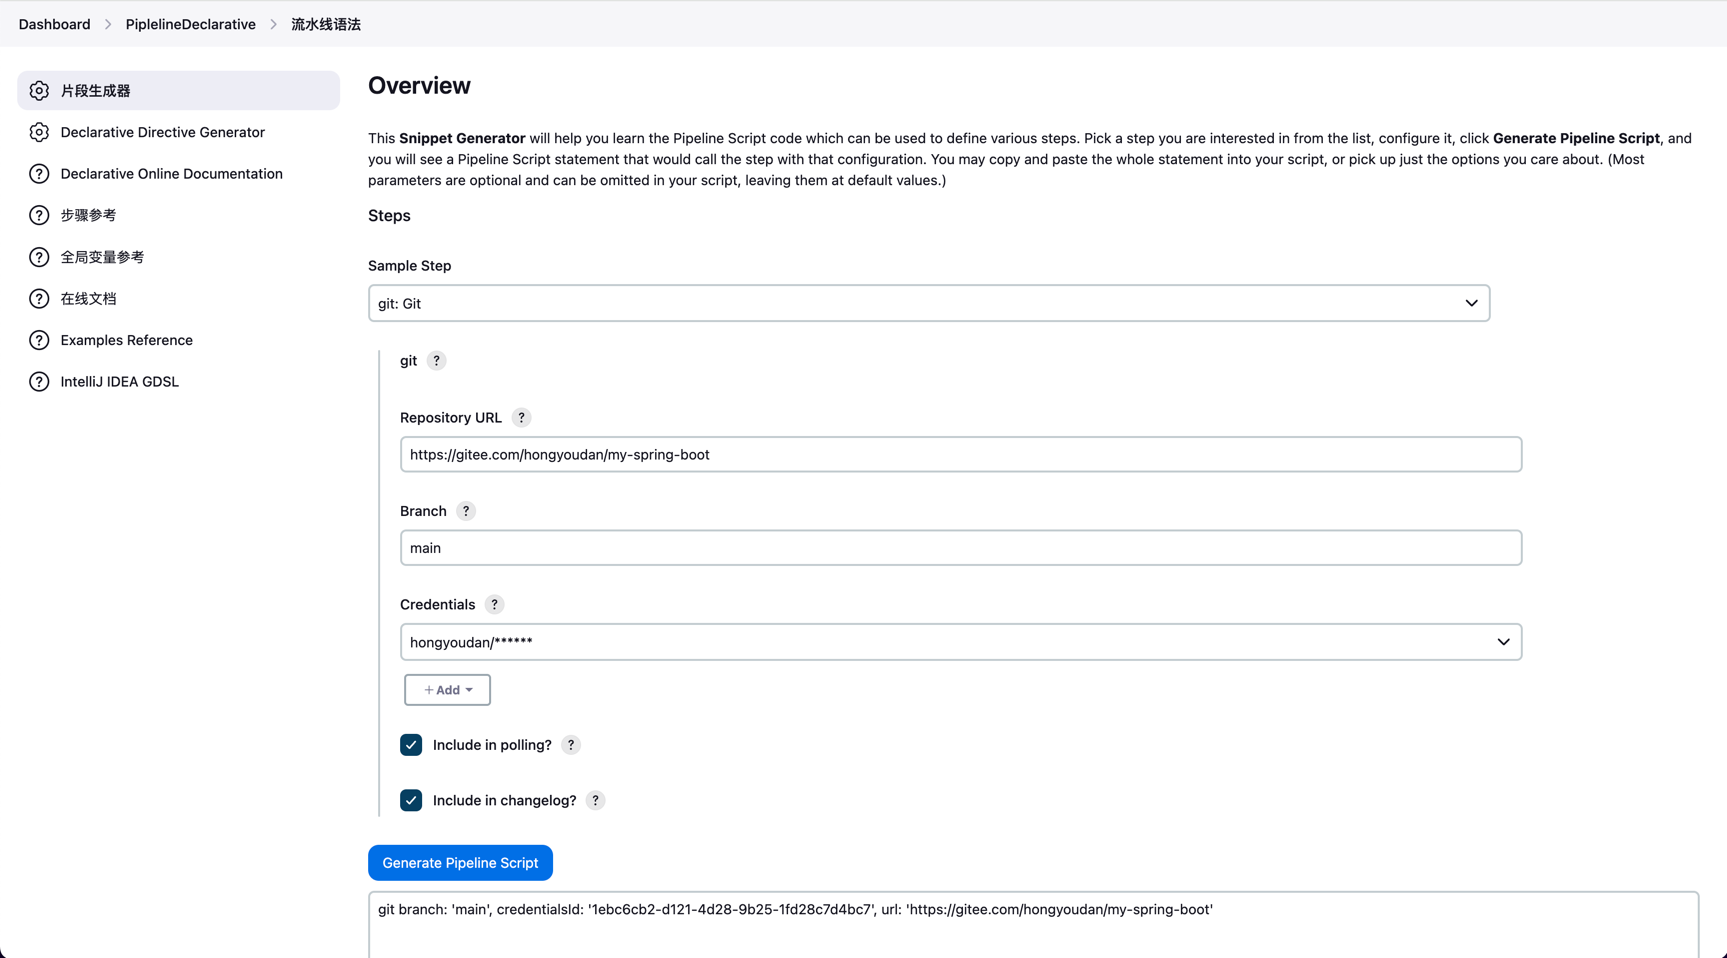This screenshot has width=1727, height=958.
Task: Click the Declarative Directive Generator gear icon
Action: tap(39, 132)
